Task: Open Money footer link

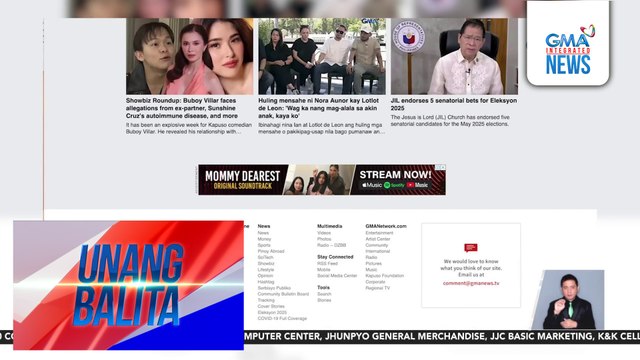Action: tap(264, 239)
